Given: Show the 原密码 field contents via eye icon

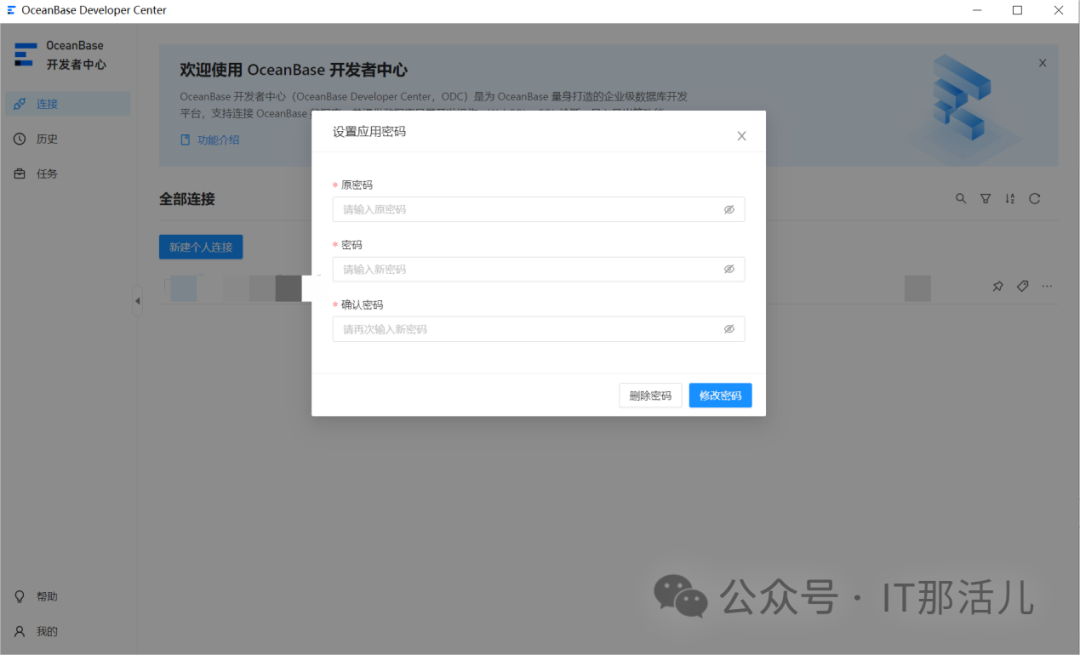Looking at the screenshot, I should click(x=729, y=209).
